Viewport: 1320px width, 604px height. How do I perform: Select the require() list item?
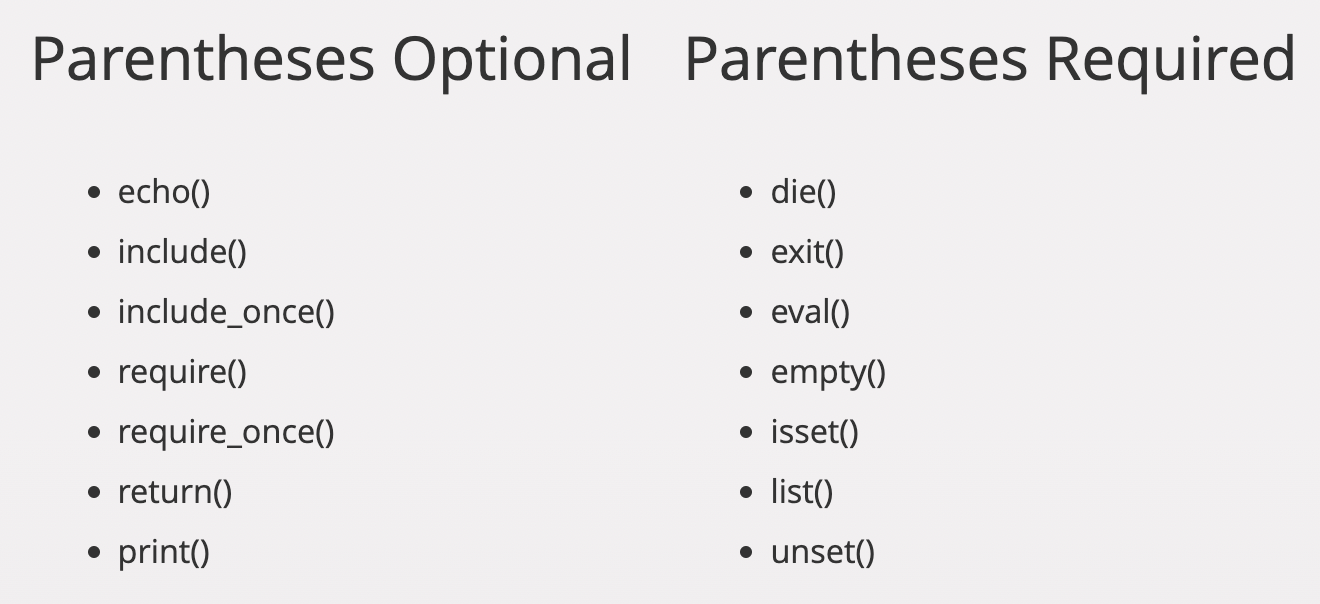tap(182, 372)
